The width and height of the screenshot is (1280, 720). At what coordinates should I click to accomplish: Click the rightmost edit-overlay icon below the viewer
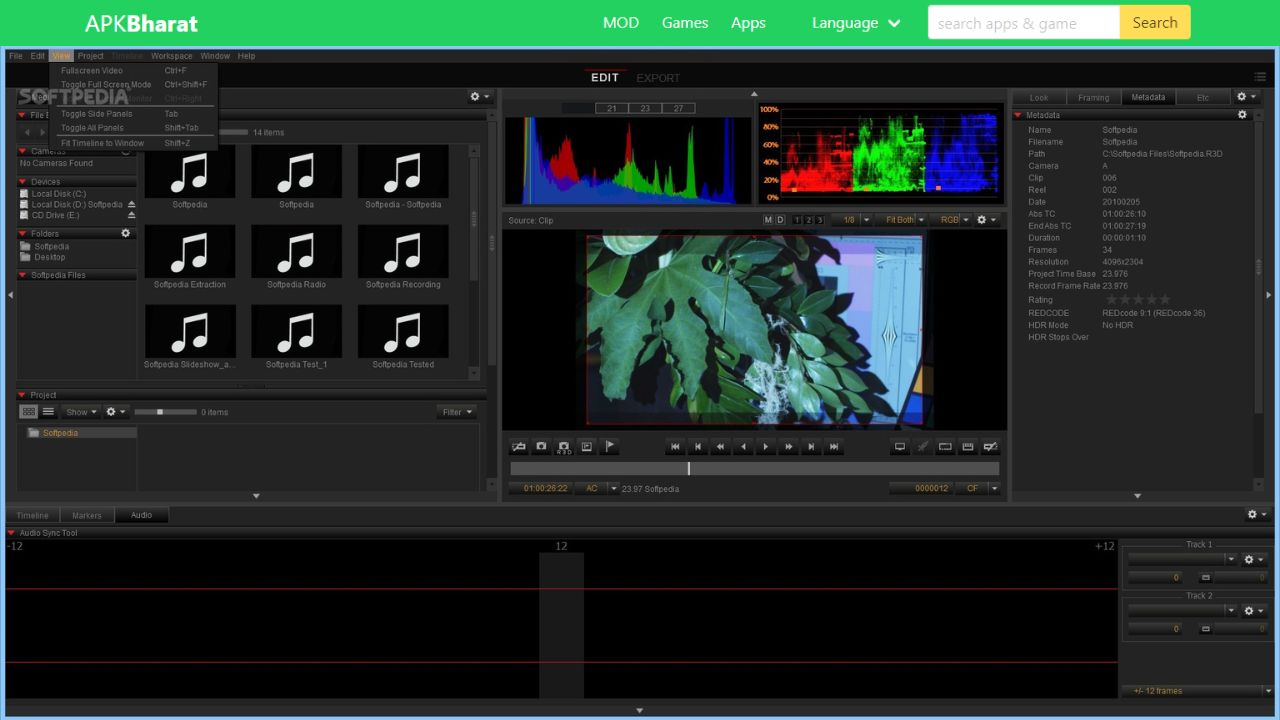[991, 447]
